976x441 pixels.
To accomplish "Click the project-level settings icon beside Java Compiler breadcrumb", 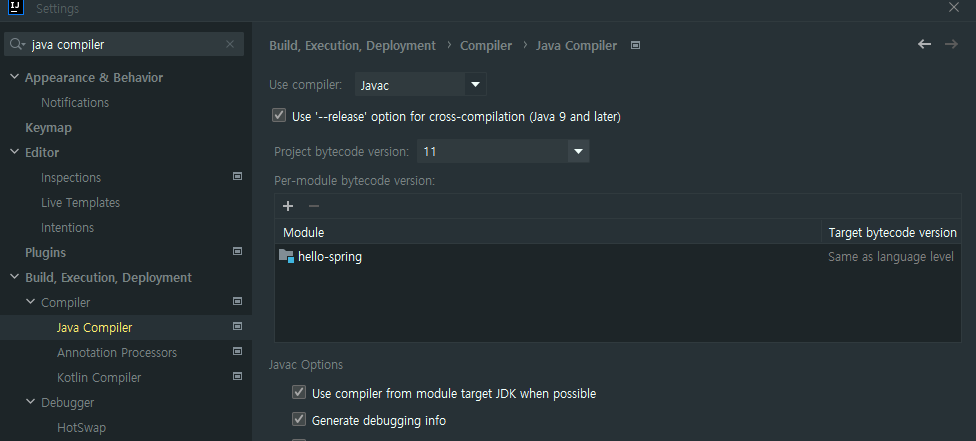I will [635, 45].
